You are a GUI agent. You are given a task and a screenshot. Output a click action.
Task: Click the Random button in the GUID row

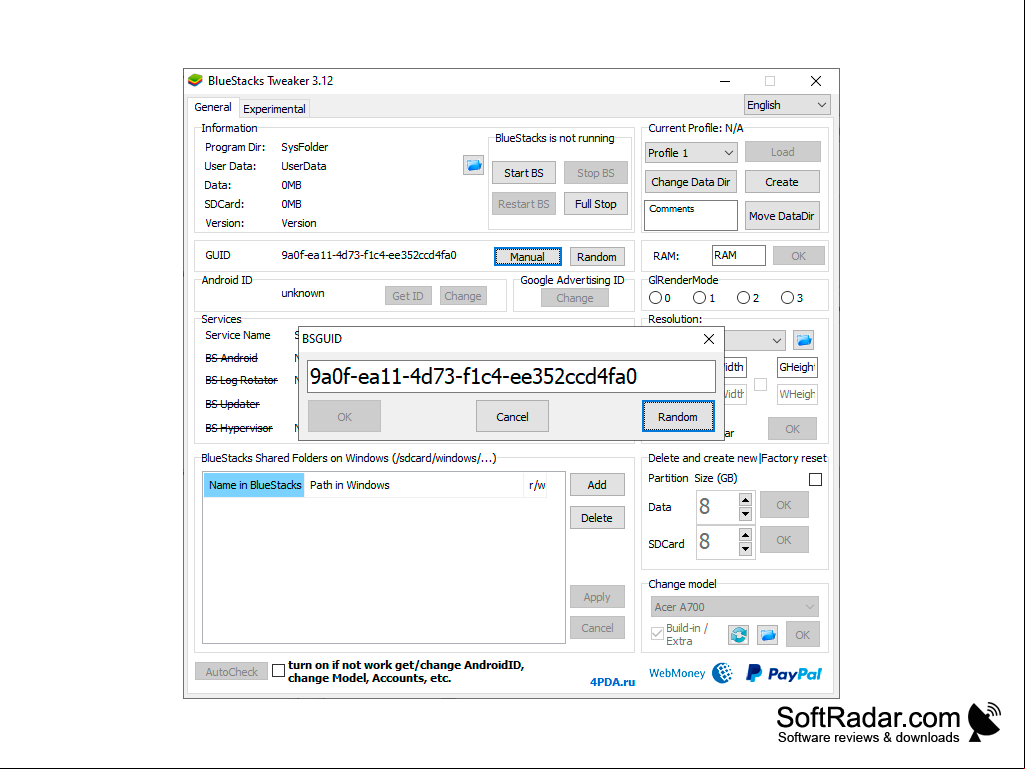pyautogui.click(x=597, y=256)
